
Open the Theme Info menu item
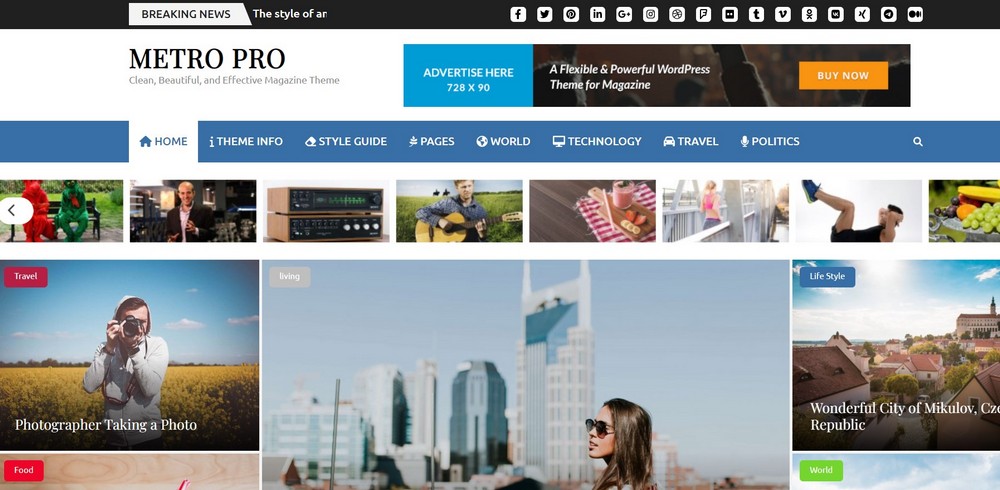pos(246,142)
